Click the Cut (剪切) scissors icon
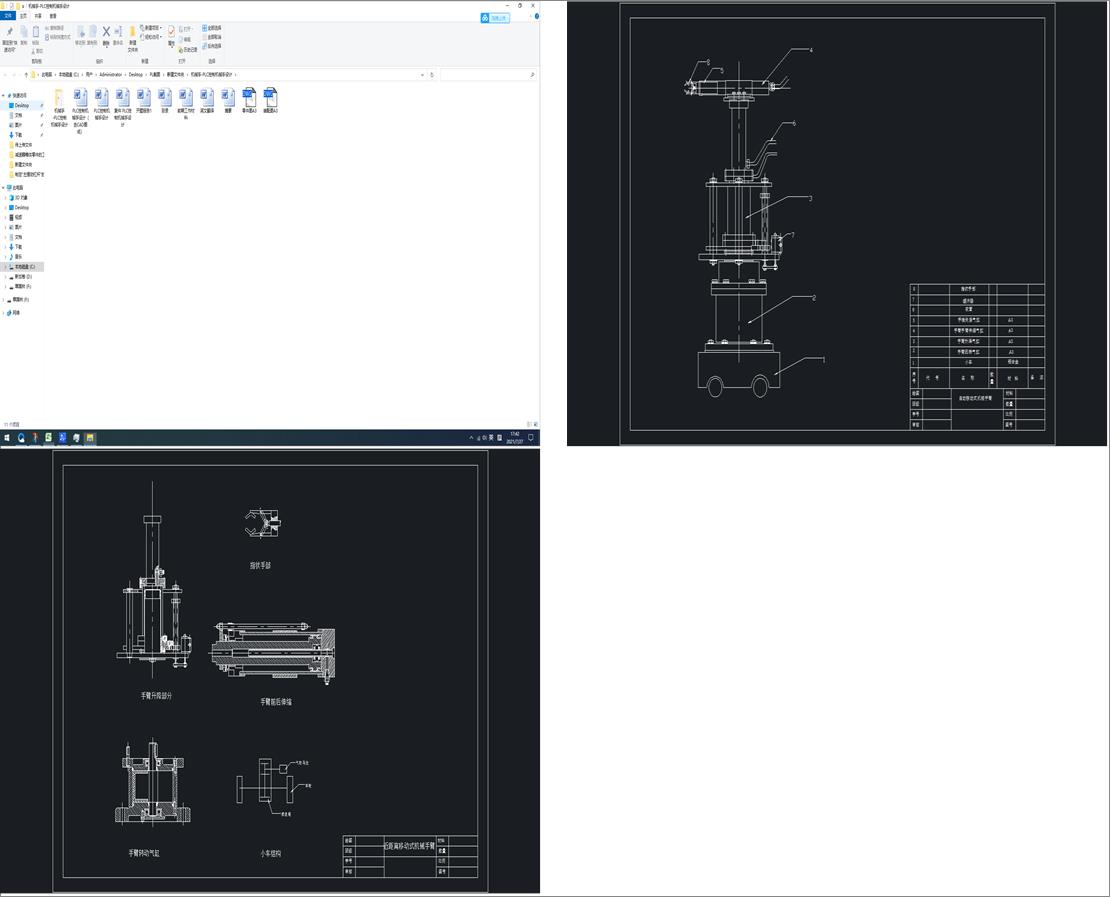Viewport: 1110px width, 897px height. point(38,51)
